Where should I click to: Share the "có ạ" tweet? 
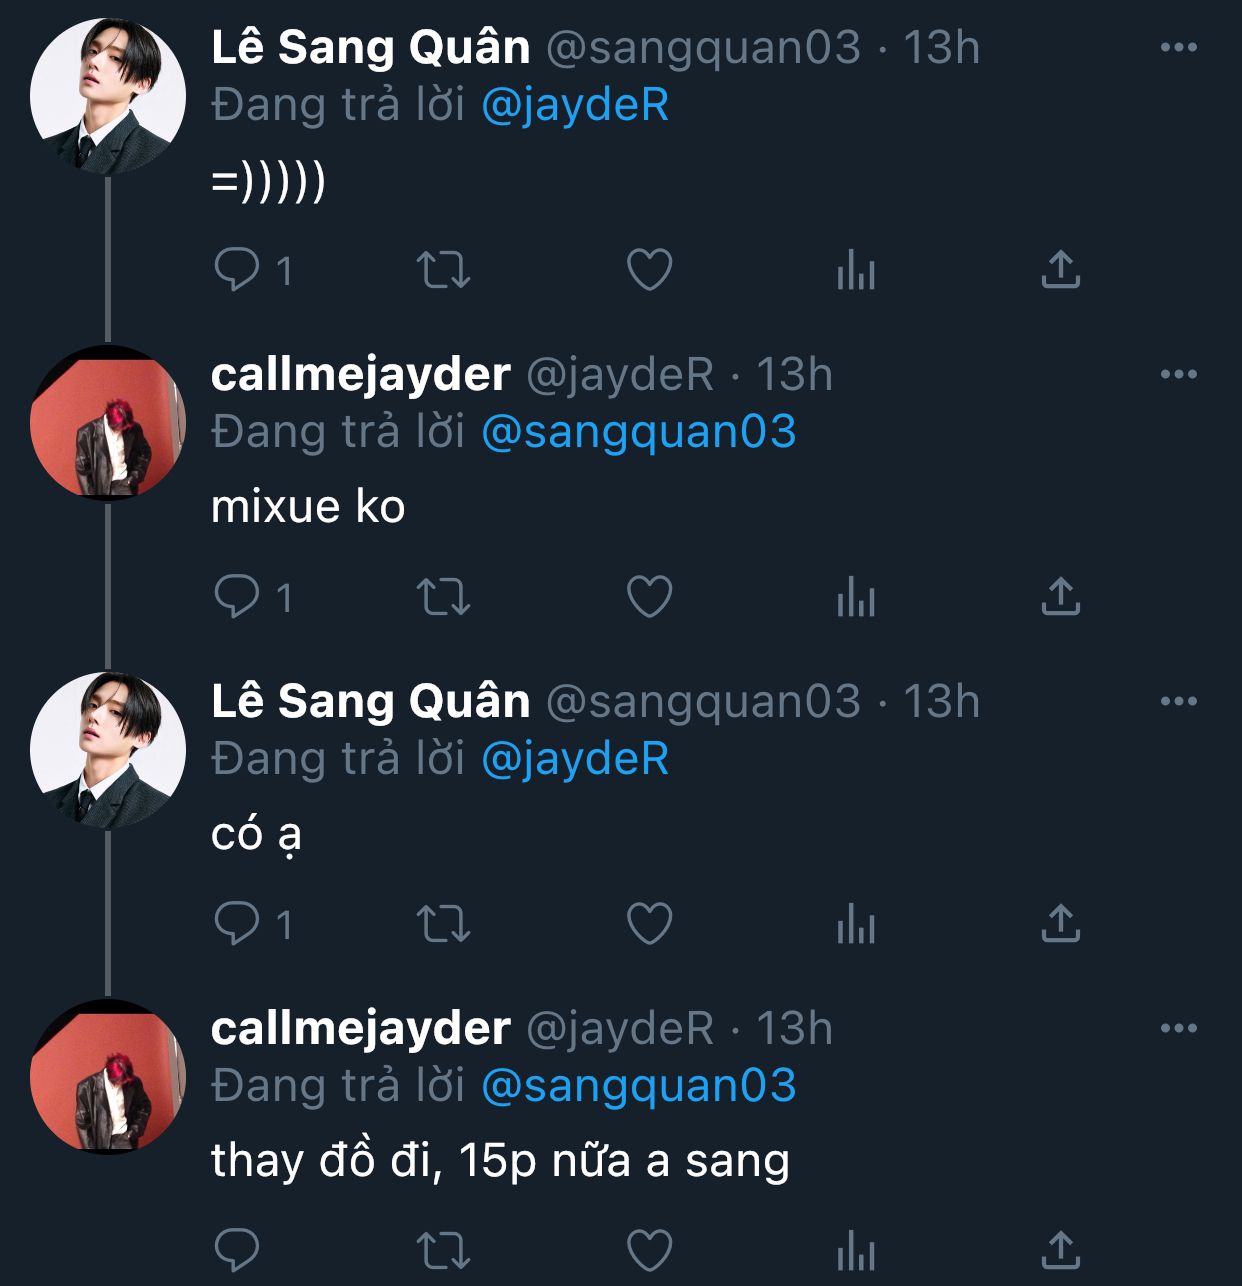click(x=1060, y=924)
